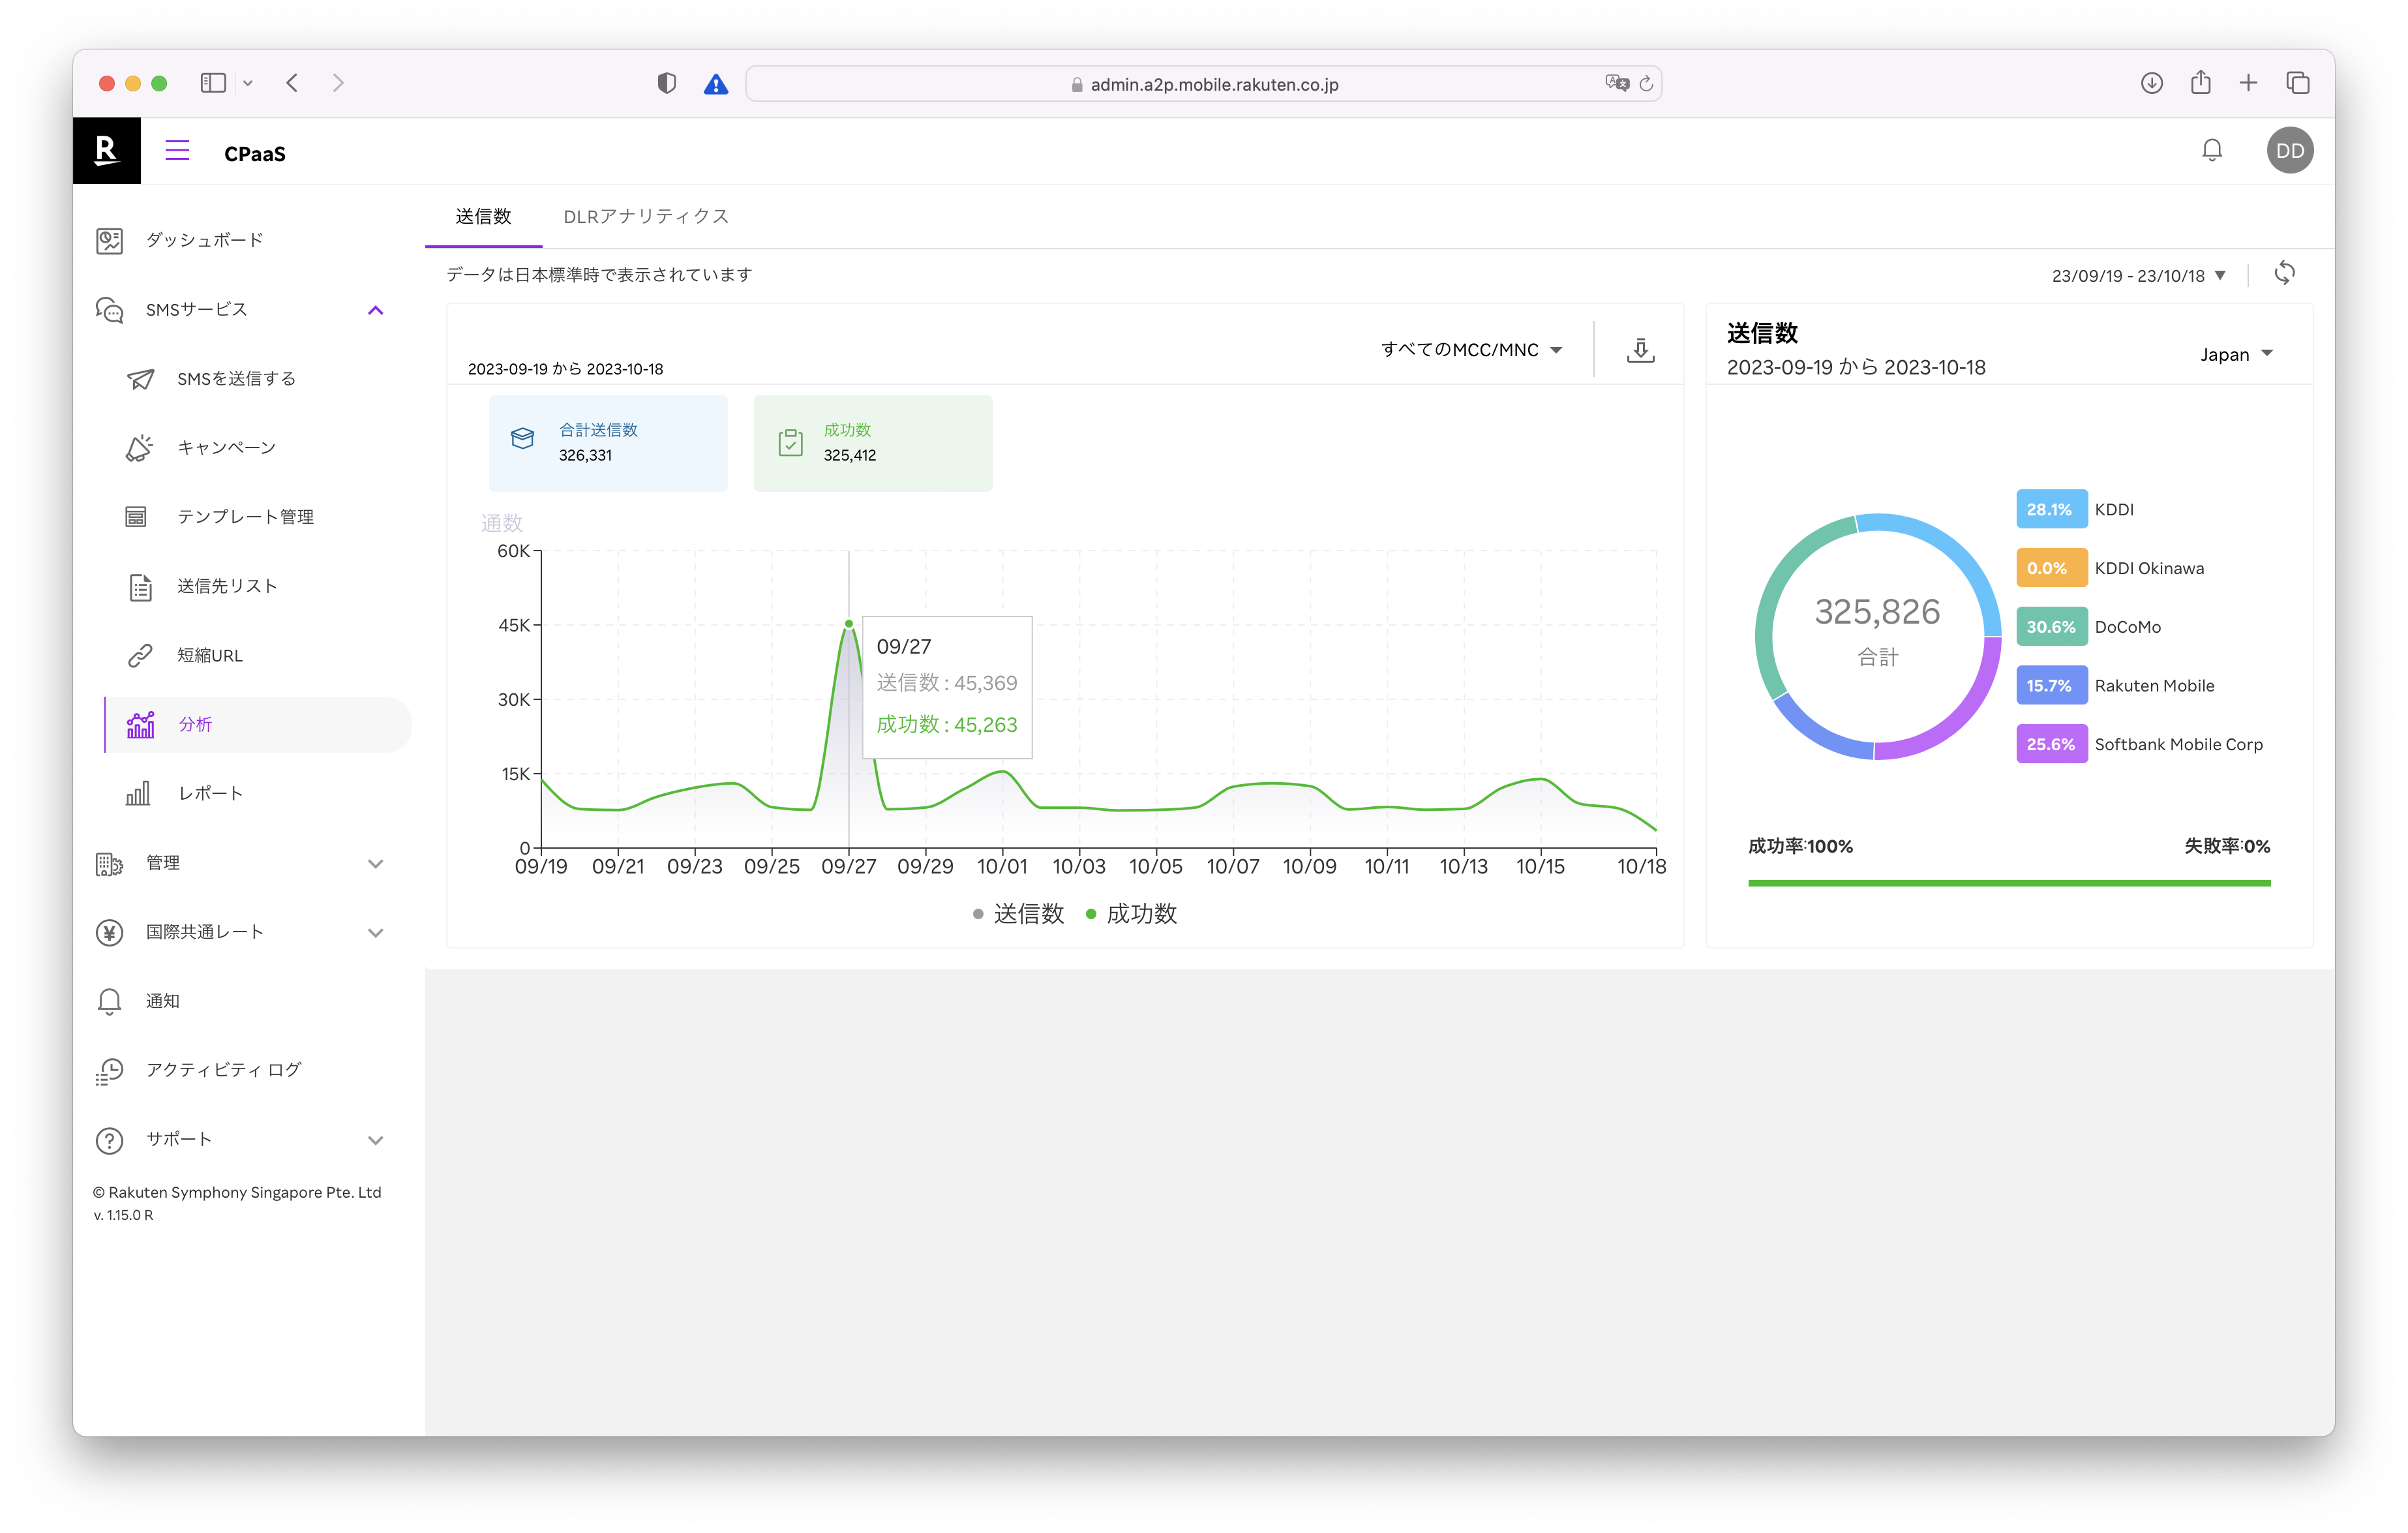Viewport: 2408px width, 1533px height.
Task: Click the 09/27 peak data point
Action: pos(849,624)
